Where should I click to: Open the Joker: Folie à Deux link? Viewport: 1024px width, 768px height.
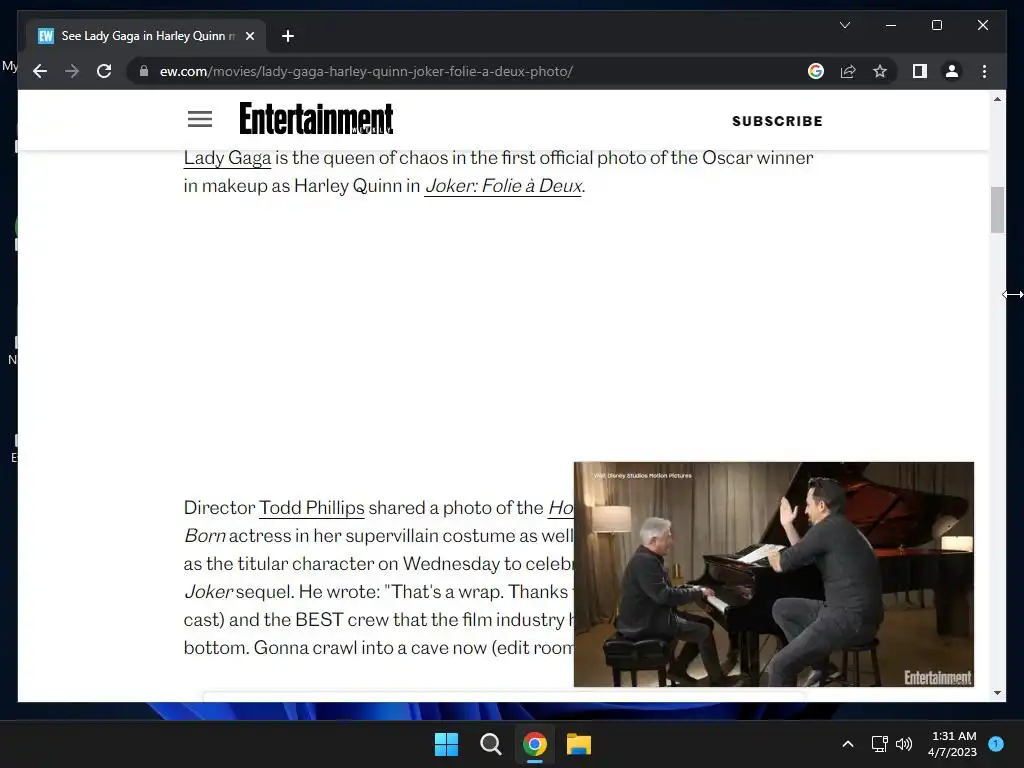pyautogui.click(x=503, y=186)
